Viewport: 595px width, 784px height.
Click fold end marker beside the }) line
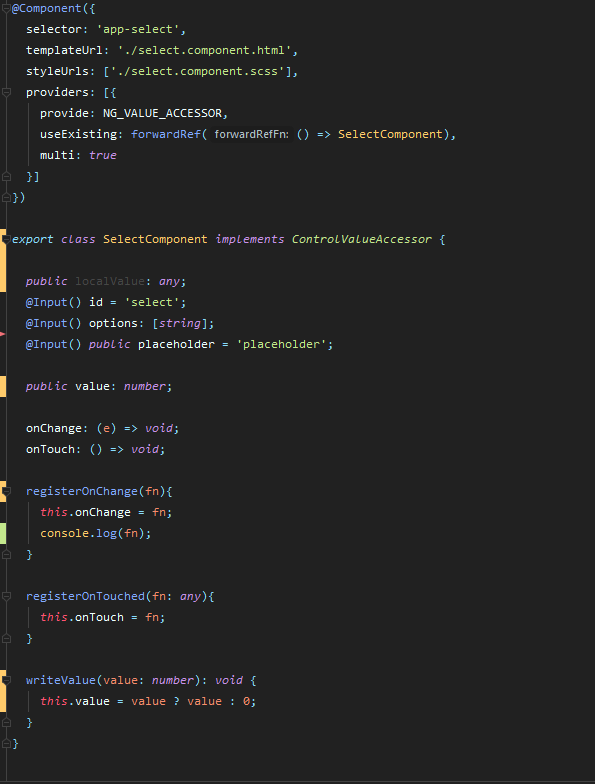(6, 198)
